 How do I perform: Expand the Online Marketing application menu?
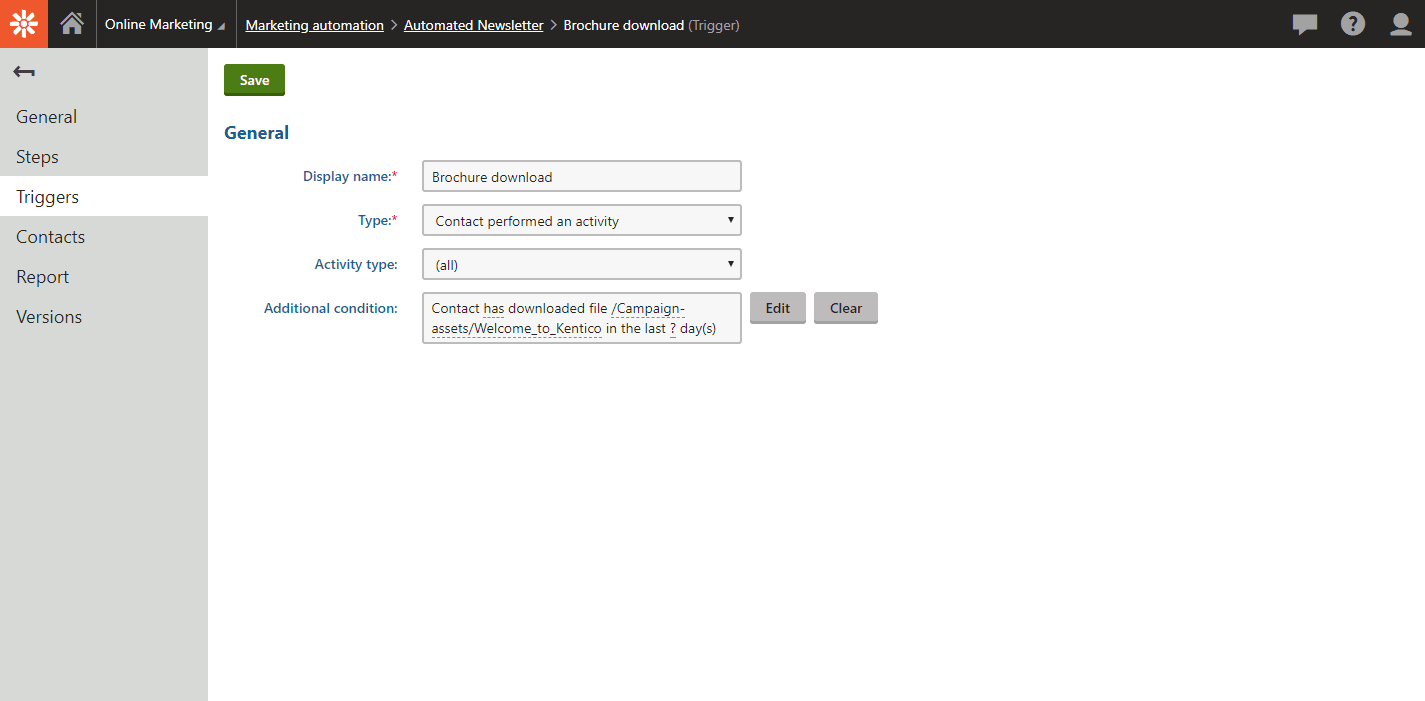point(165,24)
